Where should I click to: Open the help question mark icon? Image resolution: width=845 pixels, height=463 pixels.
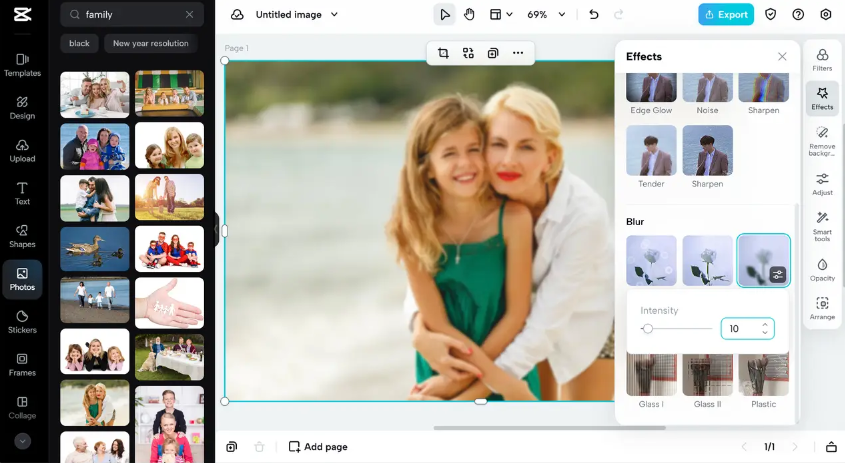(x=798, y=15)
